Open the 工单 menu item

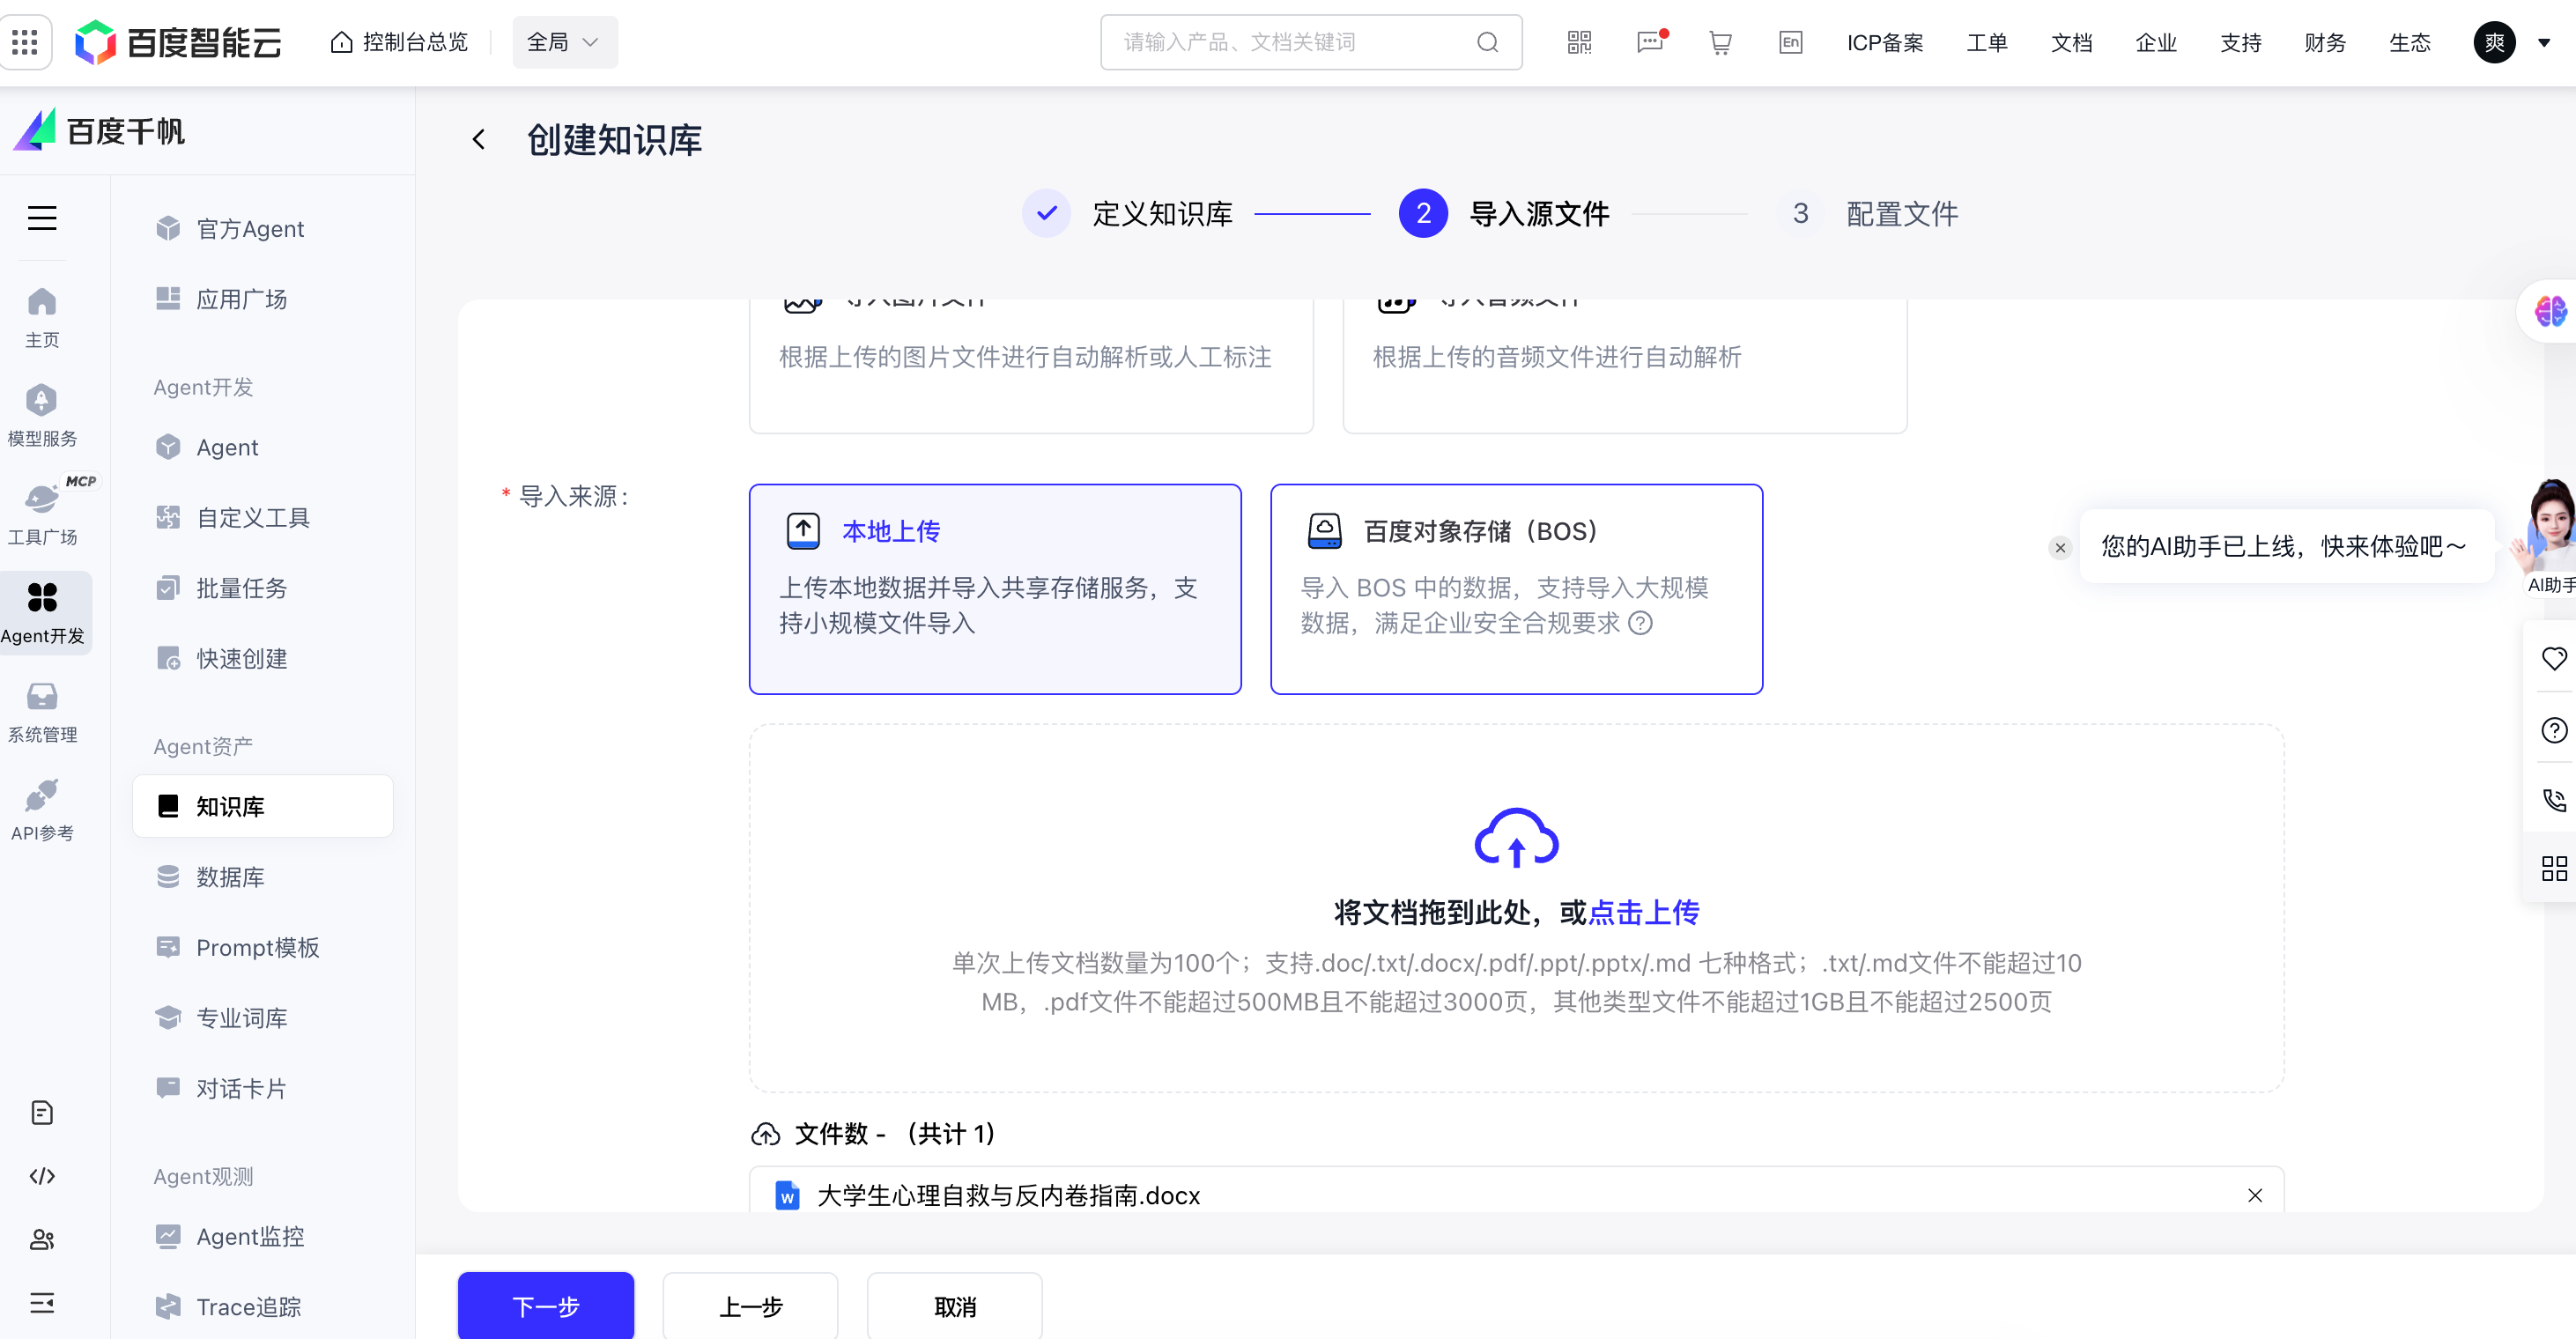coord(1988,42)
